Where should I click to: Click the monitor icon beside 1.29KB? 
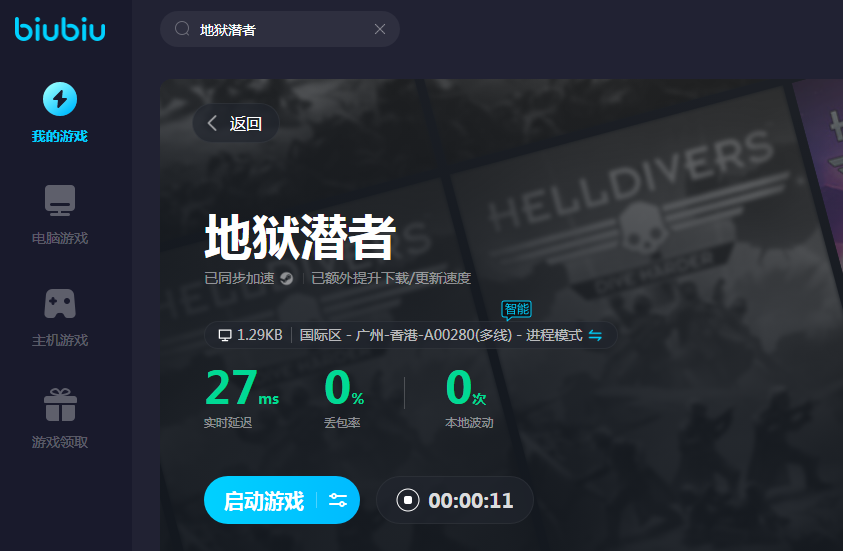tap(225, 335)
